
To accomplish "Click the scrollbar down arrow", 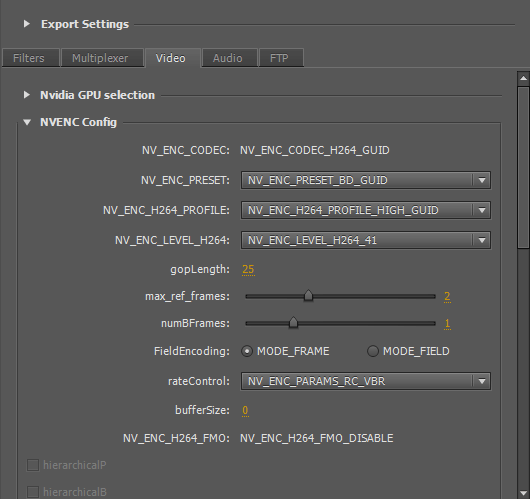I will [x=523, y=492].
